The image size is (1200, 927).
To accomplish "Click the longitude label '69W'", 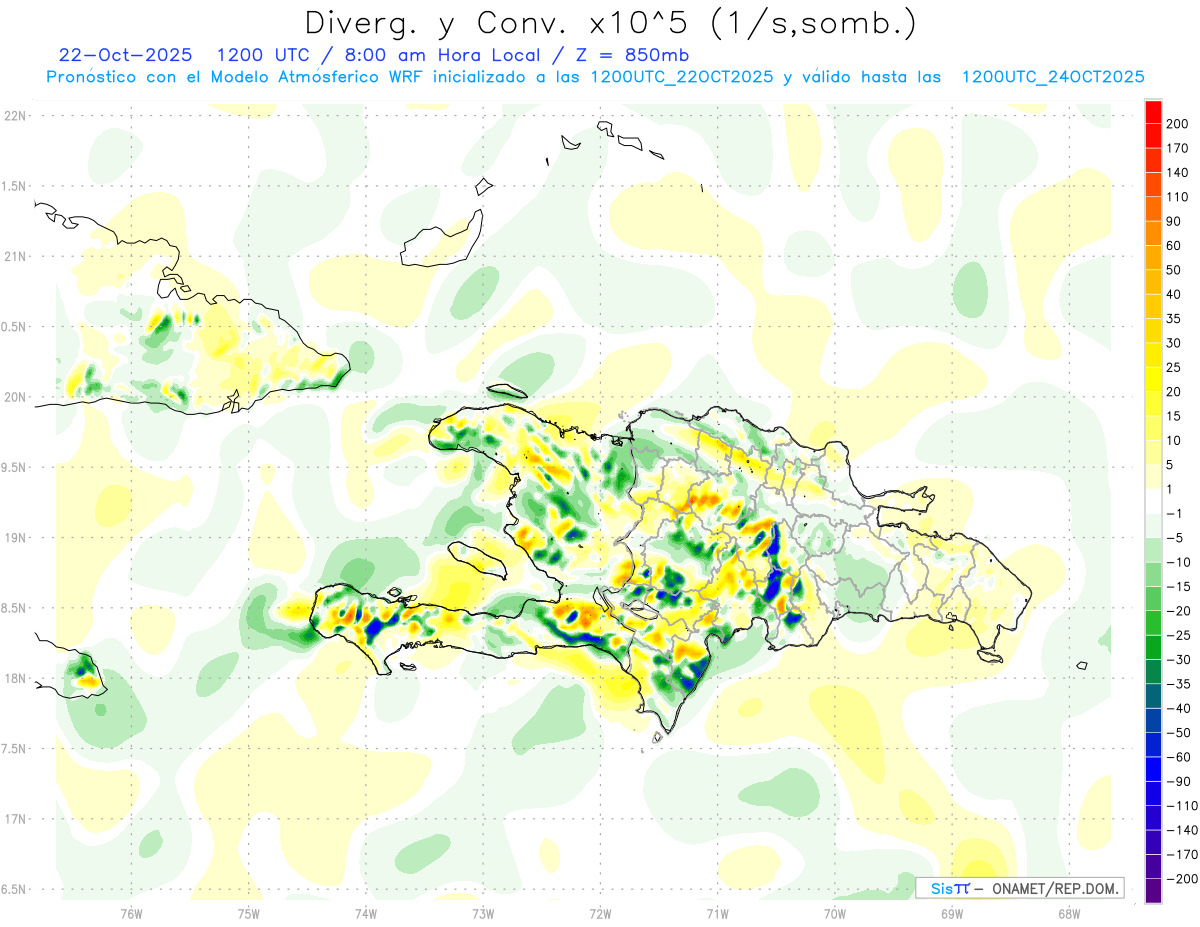I will pos(952,913).
